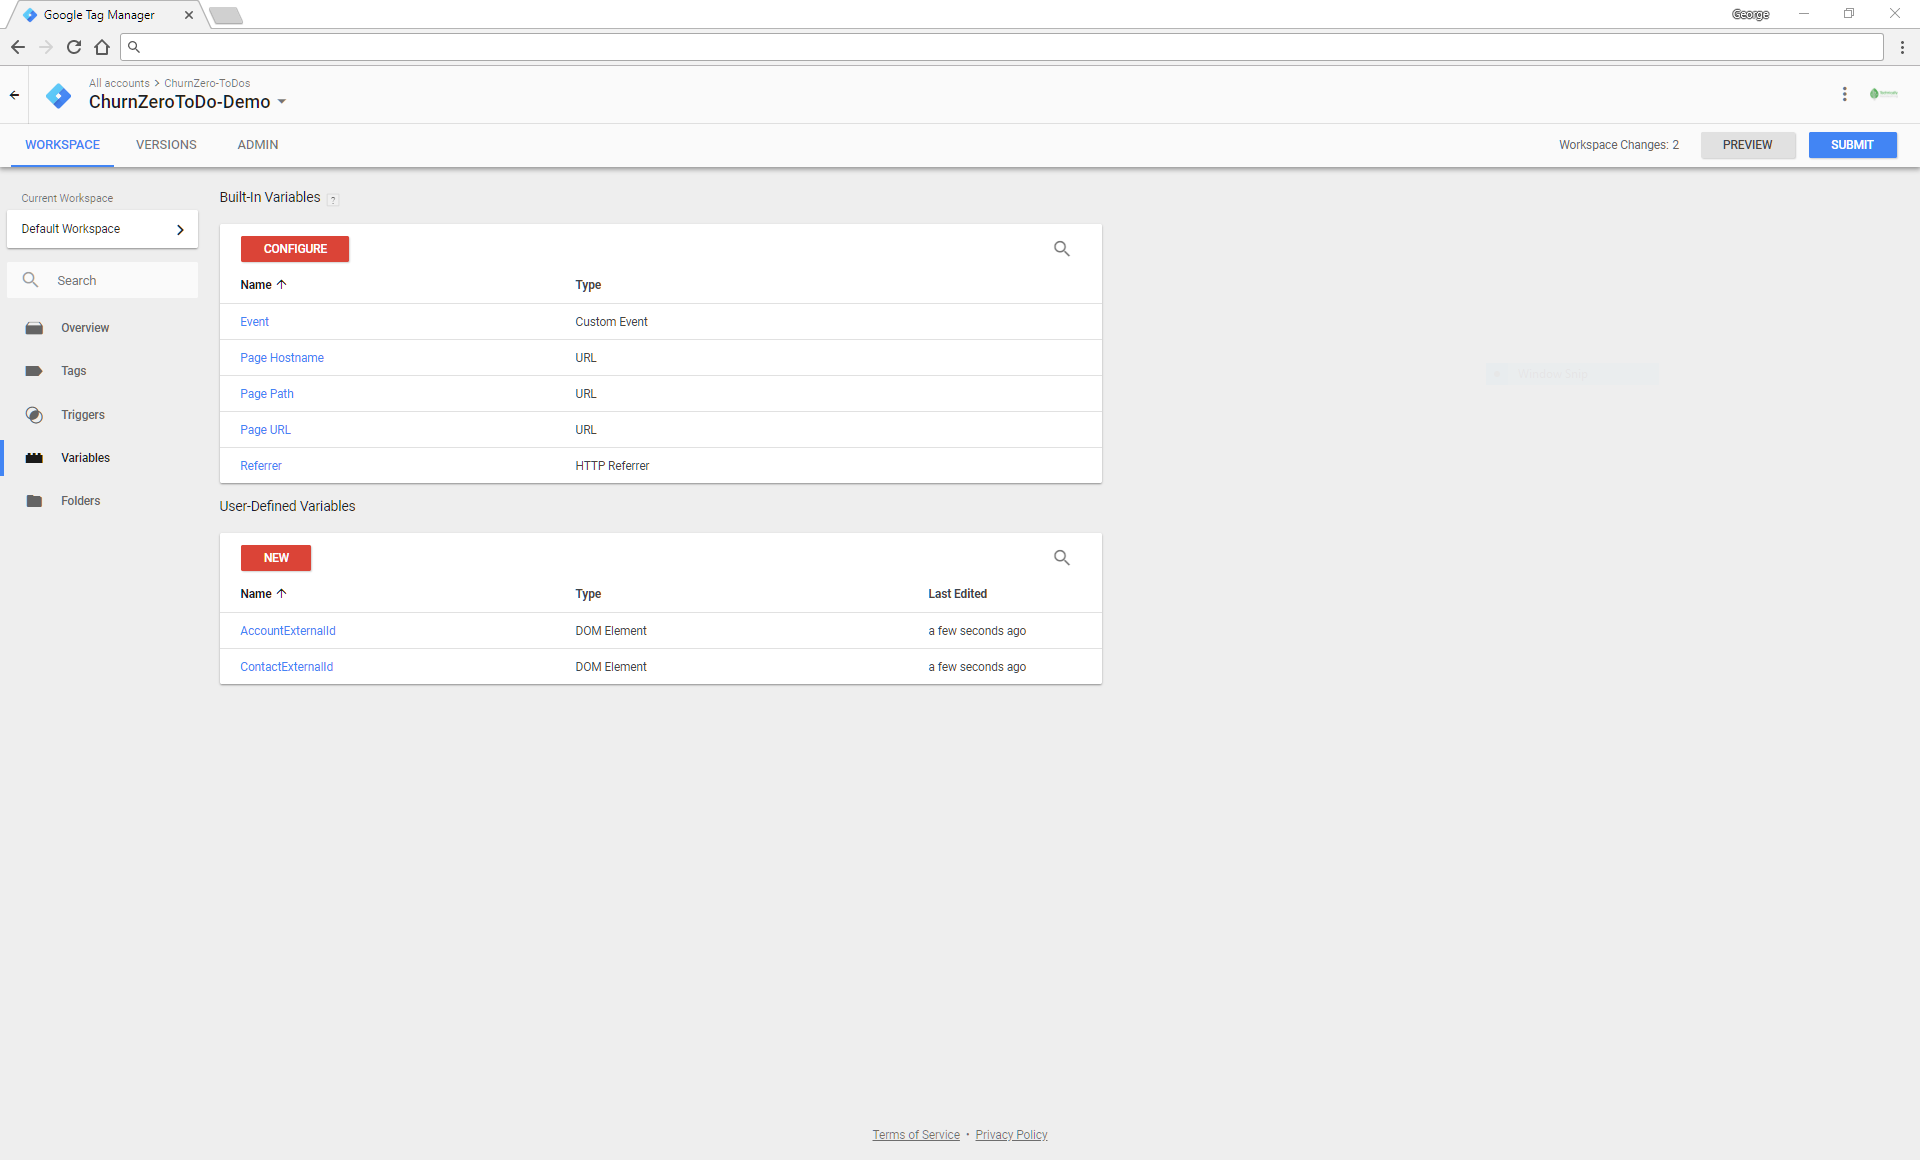1920x1160 pixels.
Task: Click the Type column header in user-defined table
Action: [588, 594]
